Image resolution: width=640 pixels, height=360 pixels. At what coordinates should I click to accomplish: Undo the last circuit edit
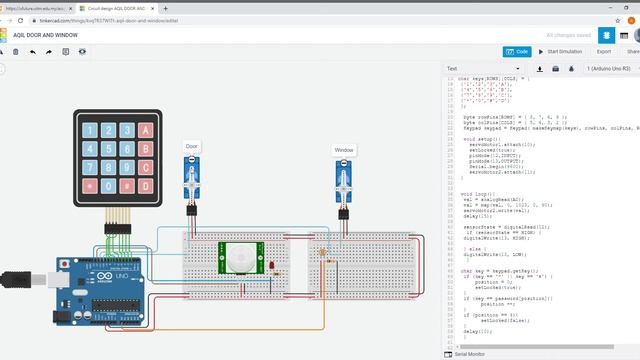[x=33, y=52]
